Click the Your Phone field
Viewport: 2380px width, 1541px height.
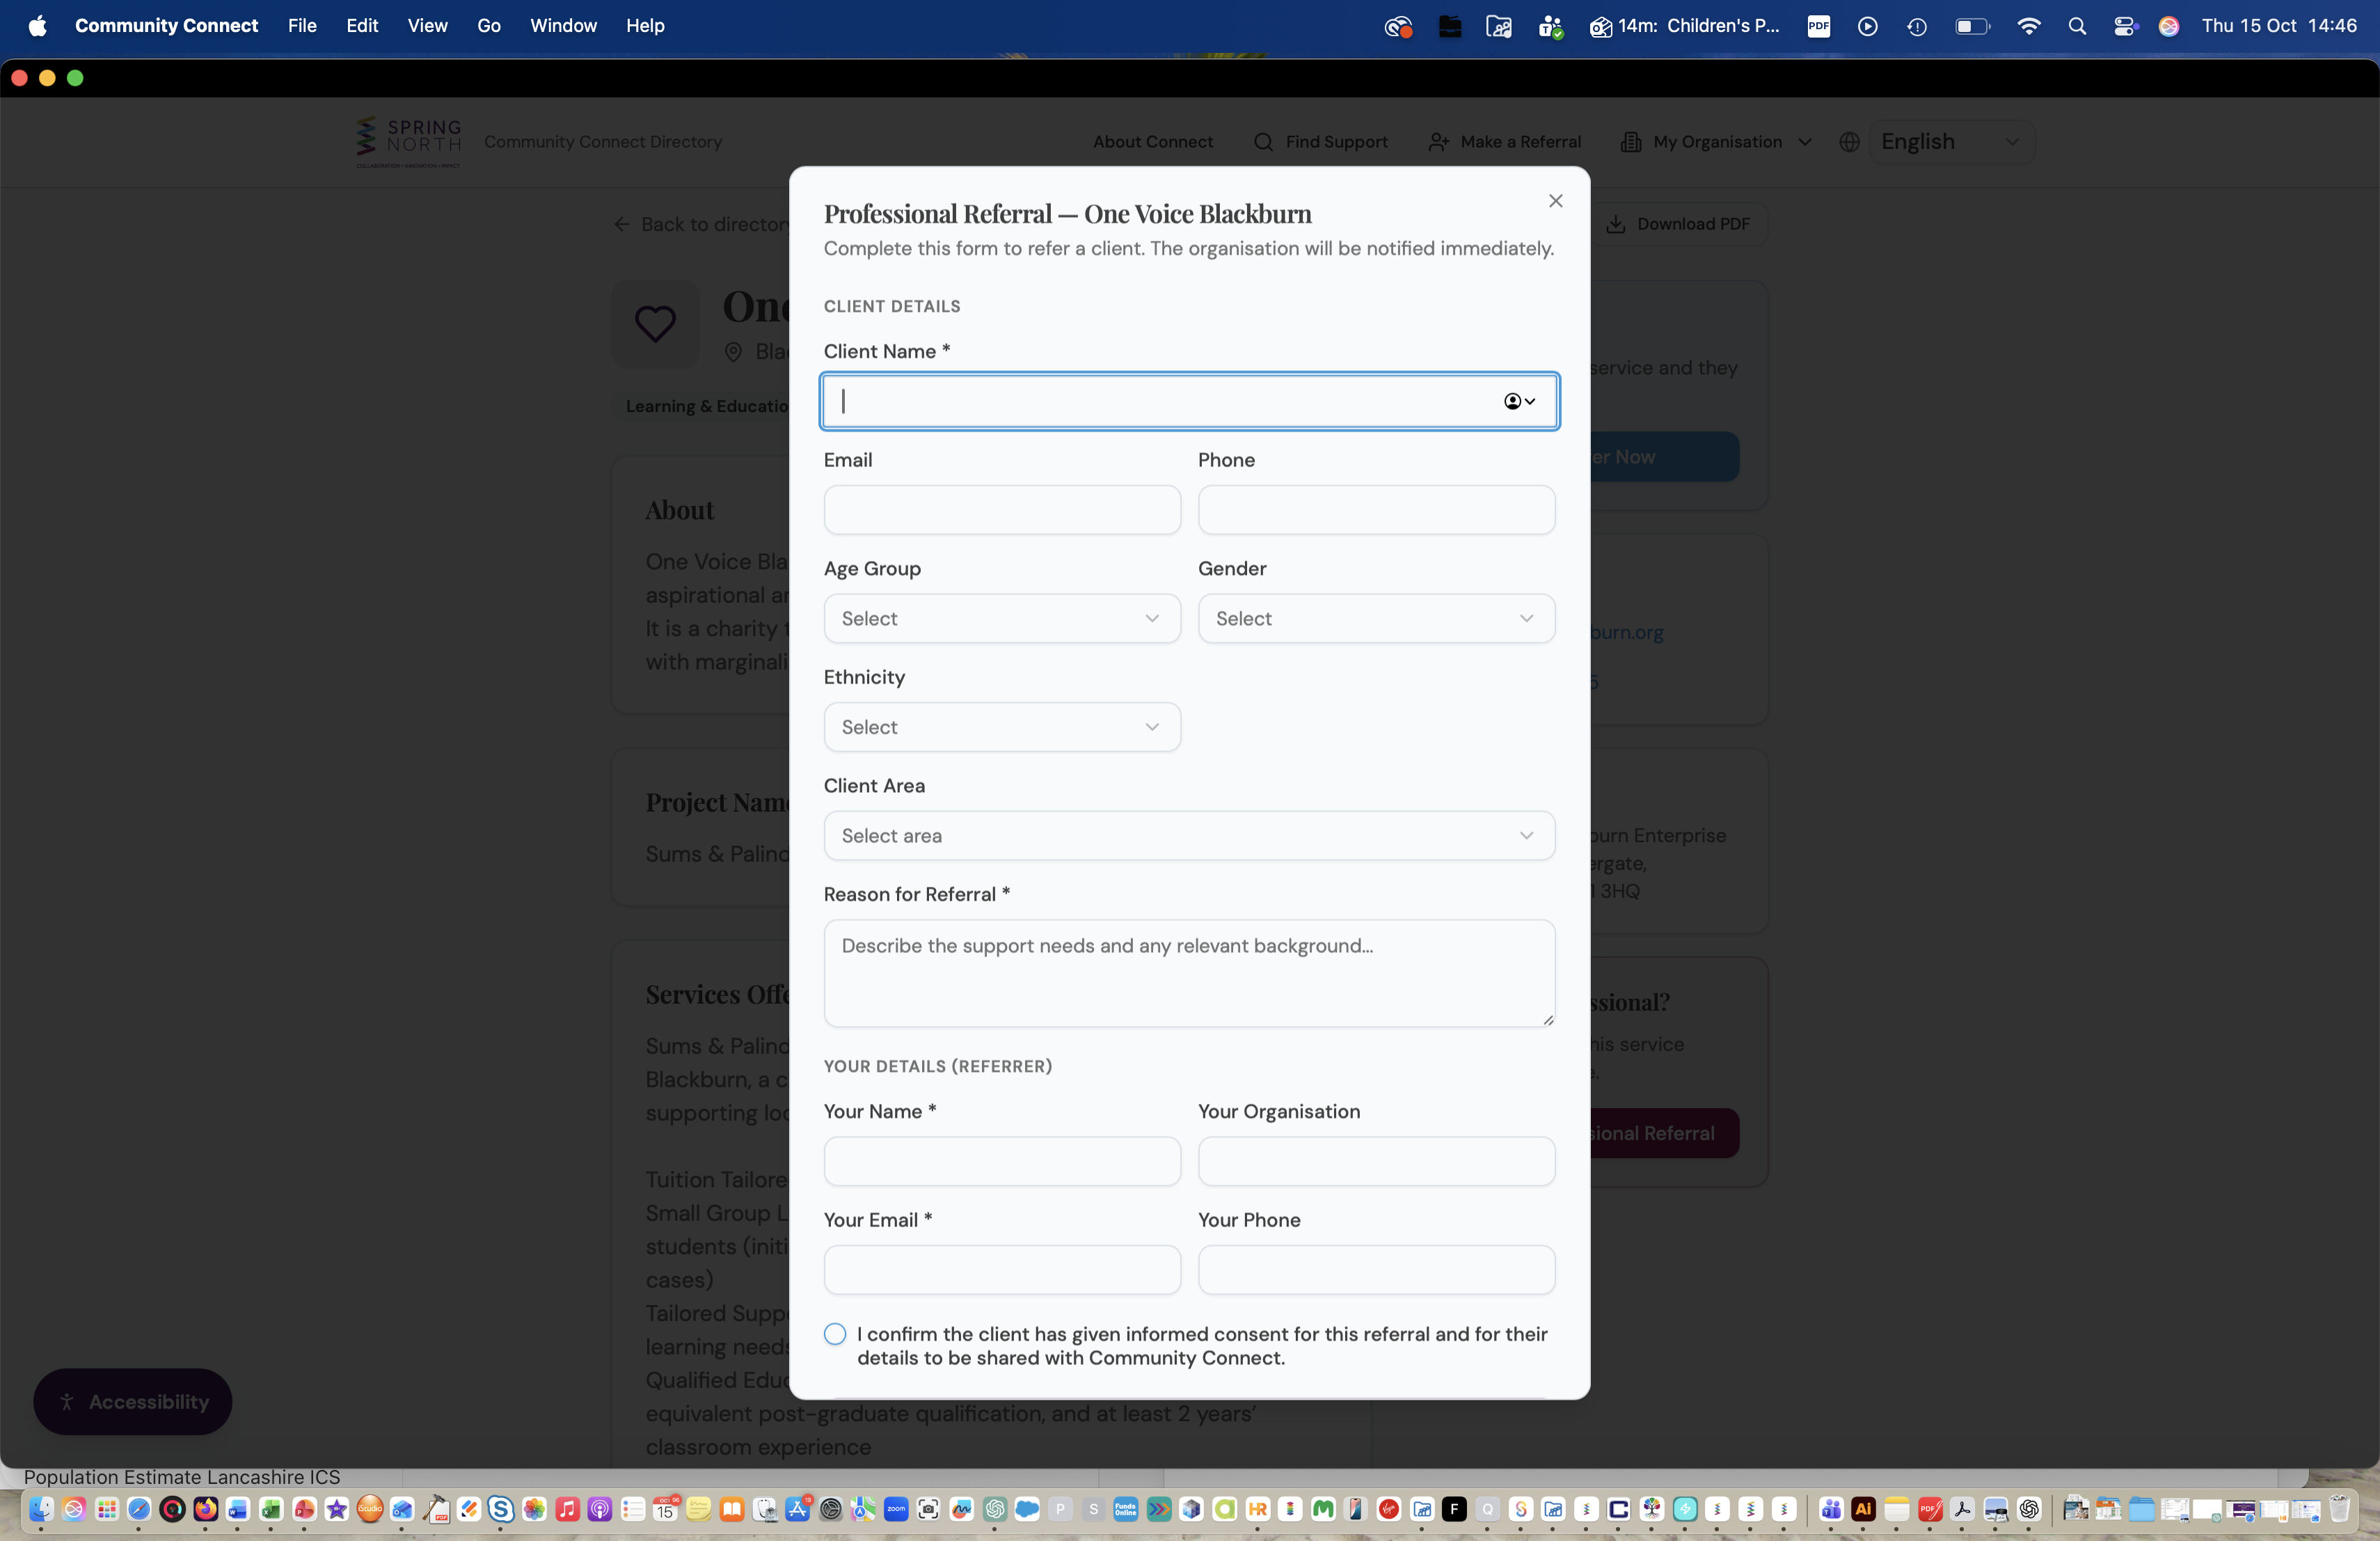click(x=1376, y=1270)
